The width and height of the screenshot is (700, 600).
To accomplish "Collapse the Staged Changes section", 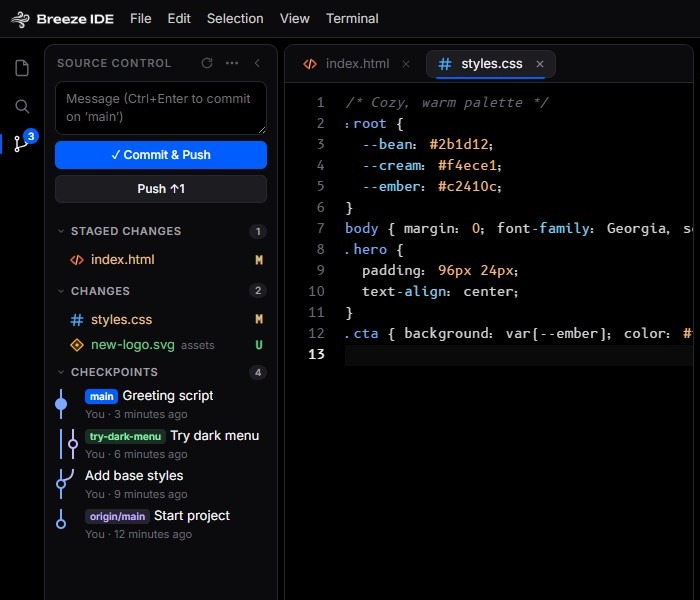I will [x=61, y=231].
